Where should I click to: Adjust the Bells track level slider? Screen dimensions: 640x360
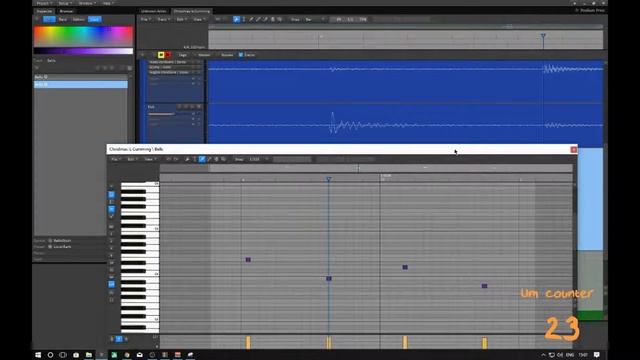[162, 114]
